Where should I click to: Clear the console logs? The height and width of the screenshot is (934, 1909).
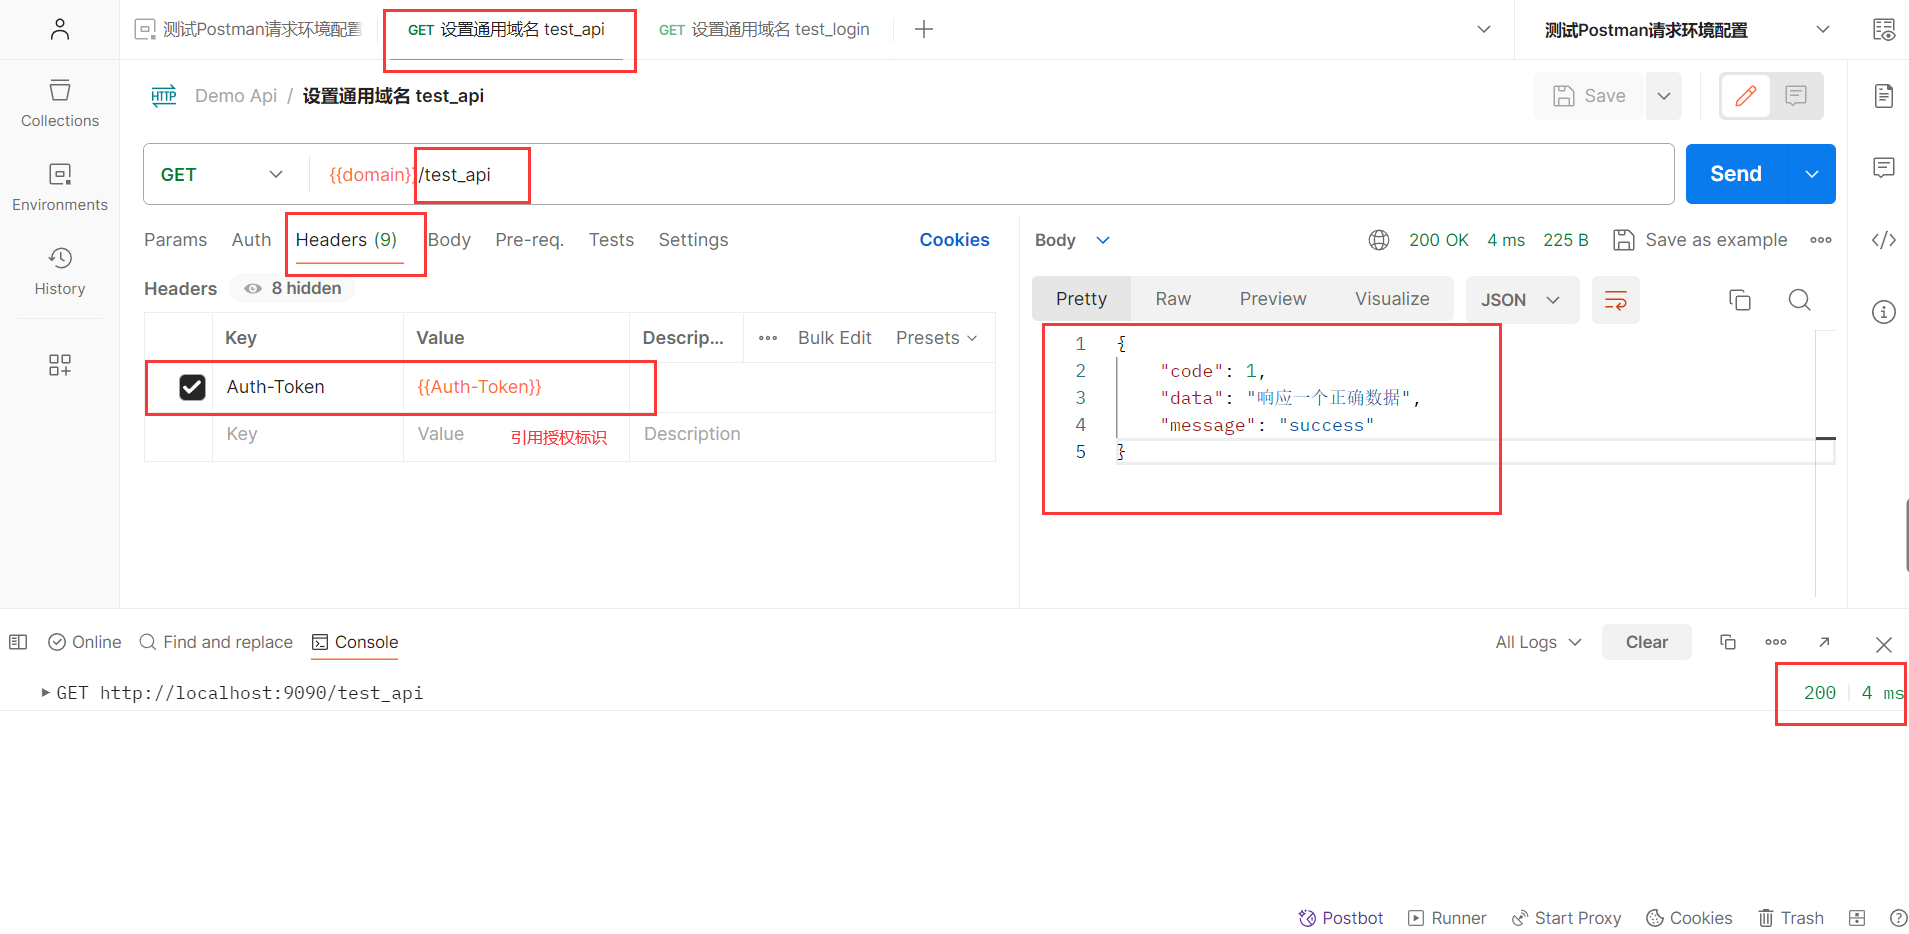click(1646, 642)
